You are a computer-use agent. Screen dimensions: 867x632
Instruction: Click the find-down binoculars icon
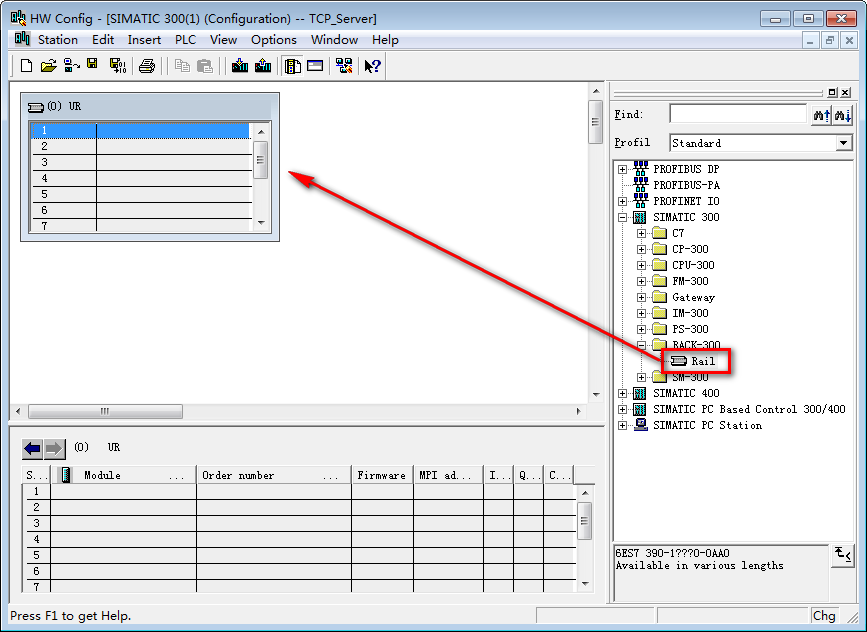pos(843,115)
